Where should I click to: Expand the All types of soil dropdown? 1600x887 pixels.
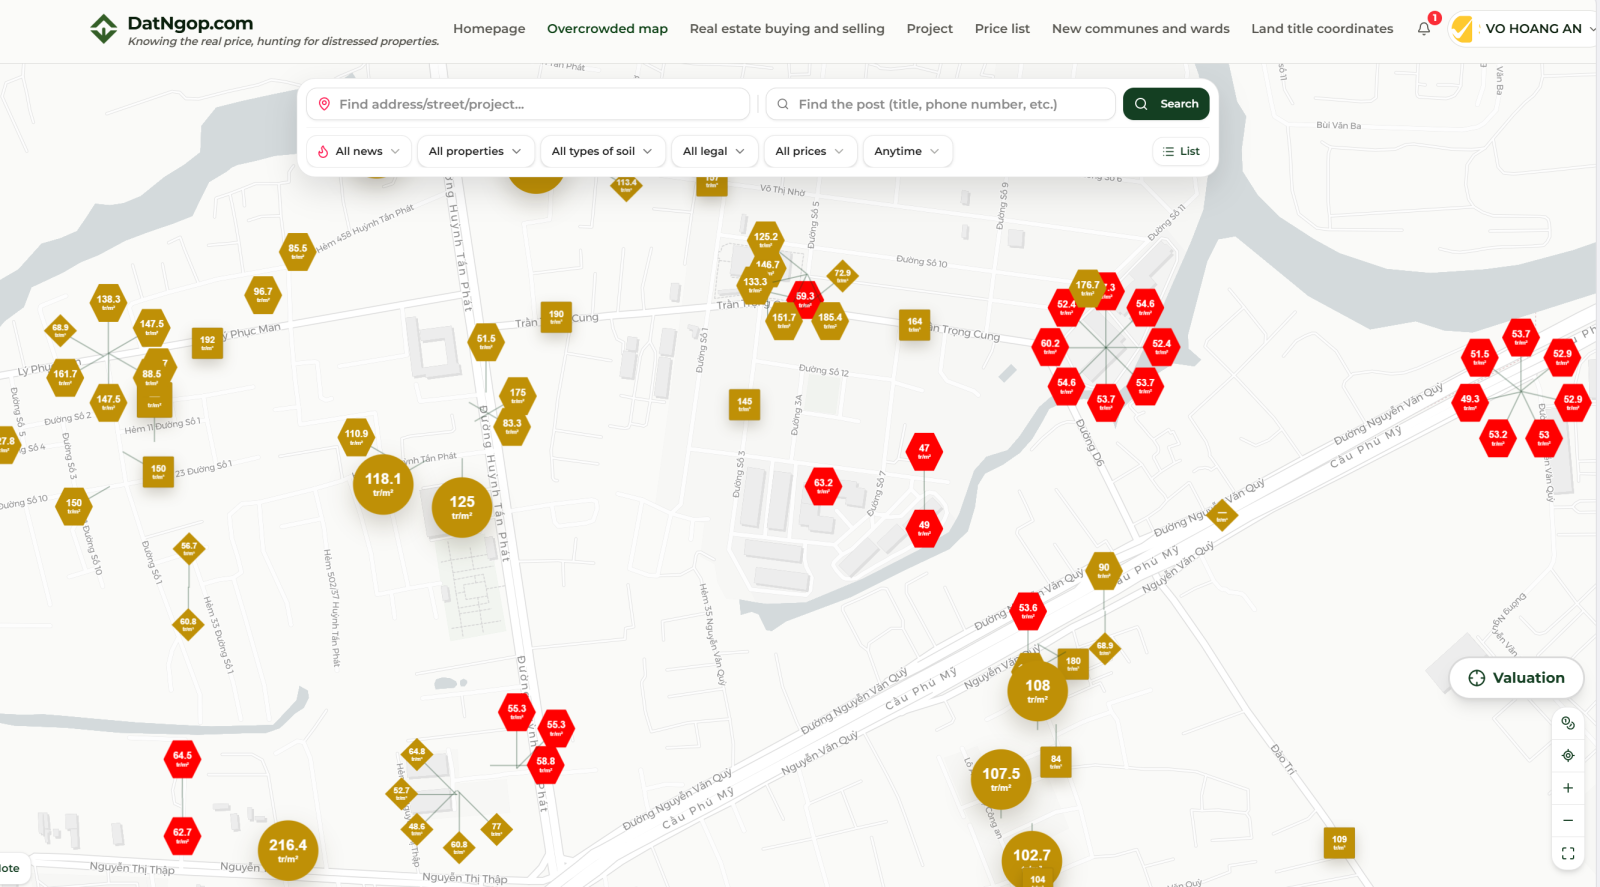(602, 152)
